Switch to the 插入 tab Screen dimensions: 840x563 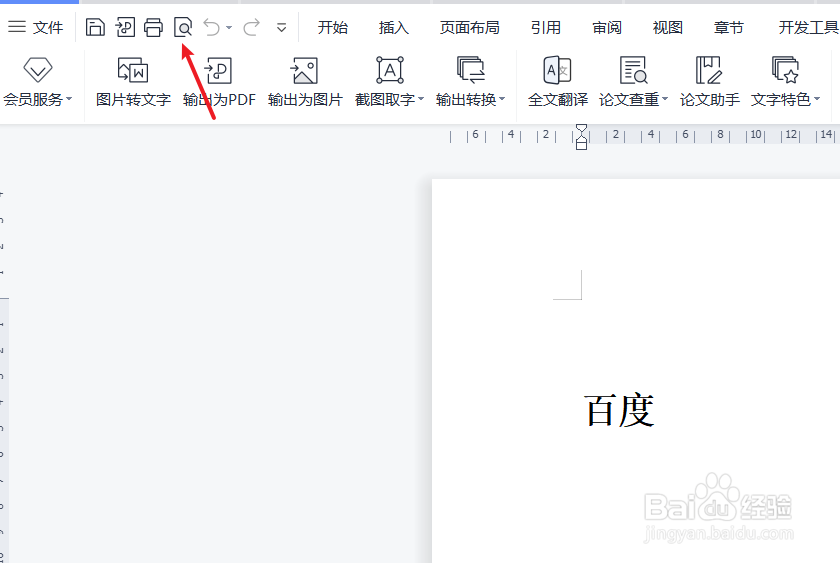(393, 27)
